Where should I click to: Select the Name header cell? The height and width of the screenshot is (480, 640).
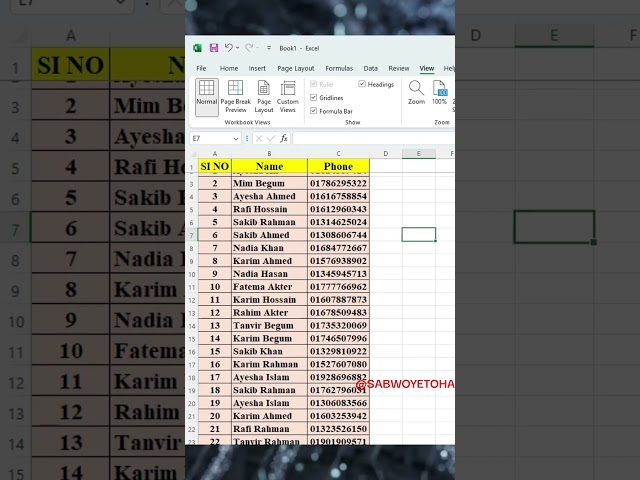269,166
